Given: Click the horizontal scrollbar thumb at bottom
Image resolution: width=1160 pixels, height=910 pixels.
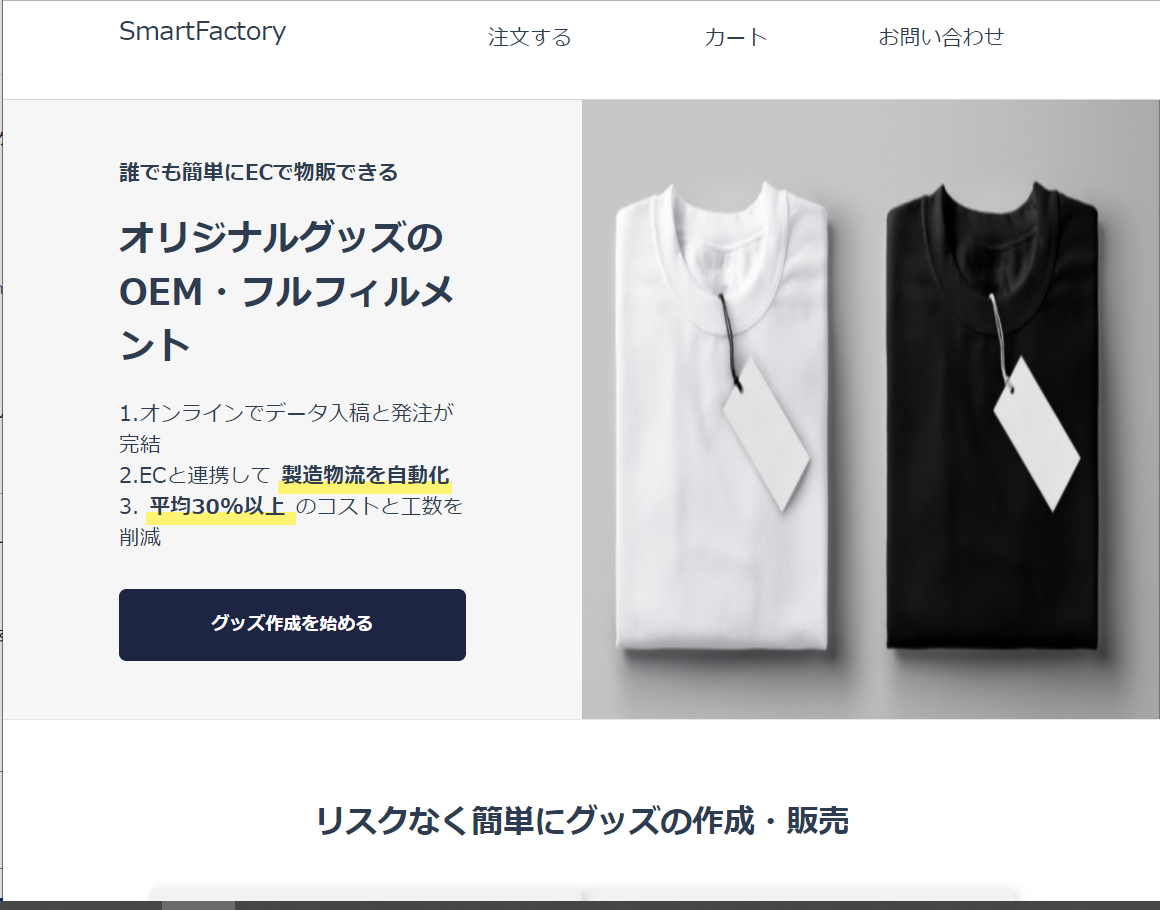Looking at the screenshot, I should (198, 906).
